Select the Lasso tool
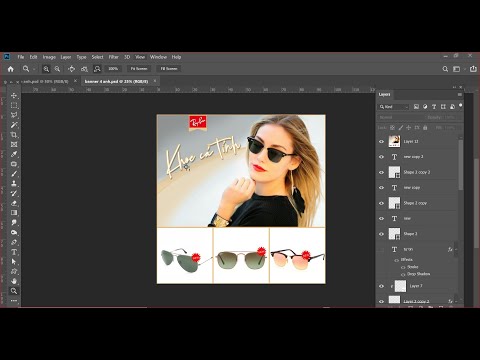This screenshot has width=480, height=360. coord(14,115)
